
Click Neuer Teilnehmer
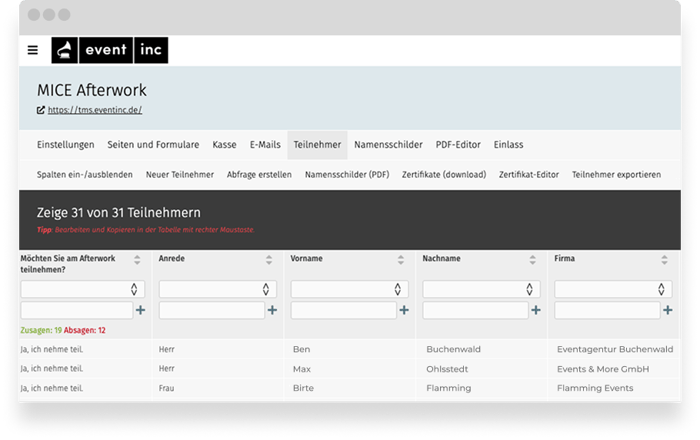[x=180, y=174]
